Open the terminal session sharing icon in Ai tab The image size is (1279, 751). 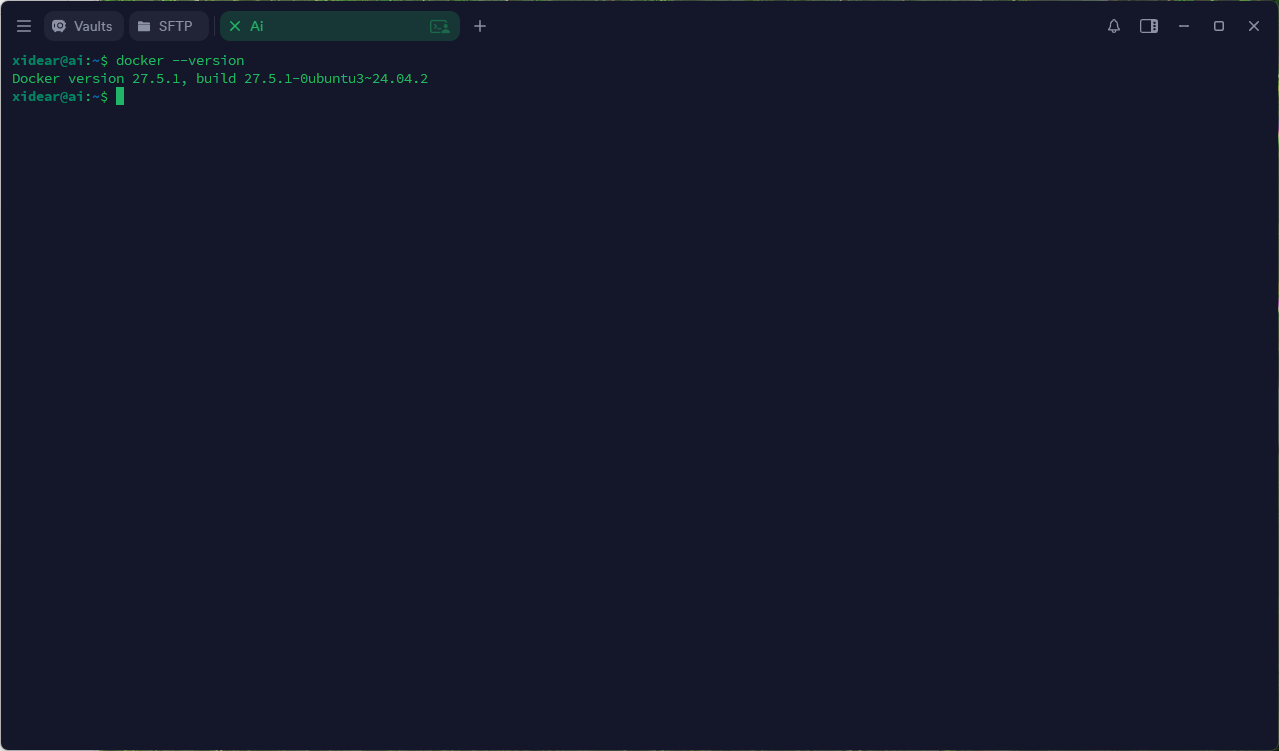coord(439,27)
